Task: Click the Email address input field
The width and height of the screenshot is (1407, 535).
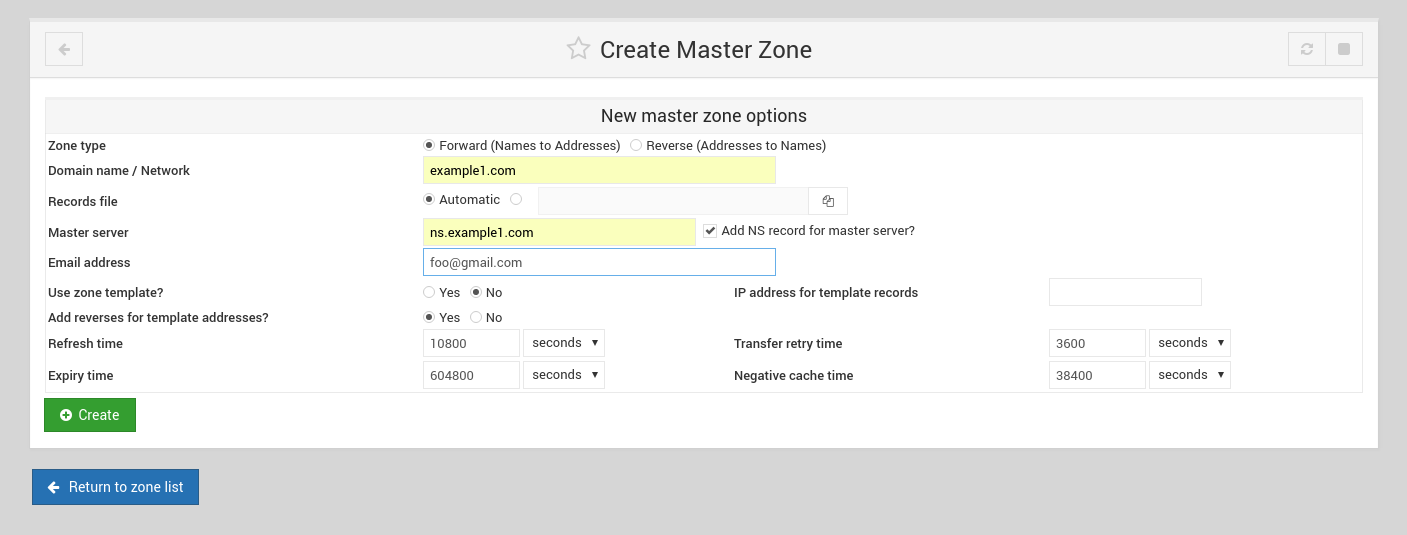Action: click(x=599, y=262)
